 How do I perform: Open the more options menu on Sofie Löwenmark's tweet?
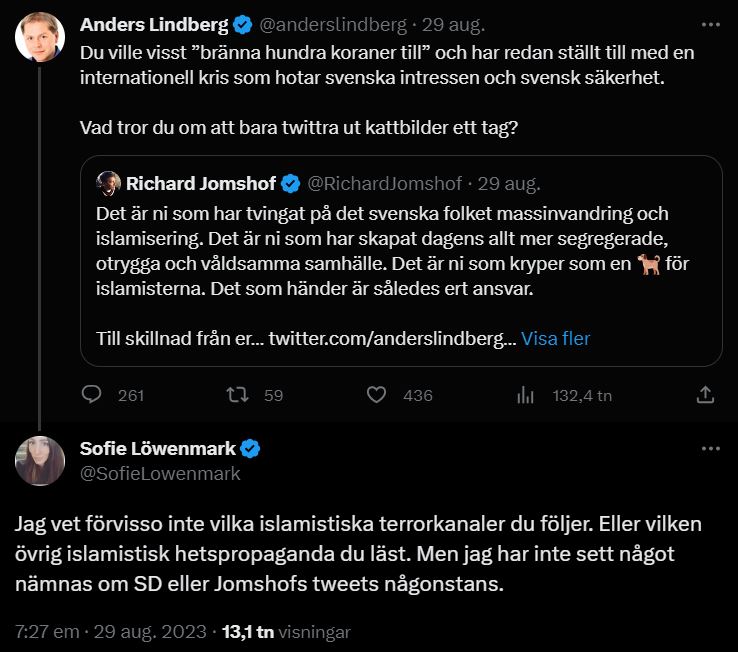(711, 448)
